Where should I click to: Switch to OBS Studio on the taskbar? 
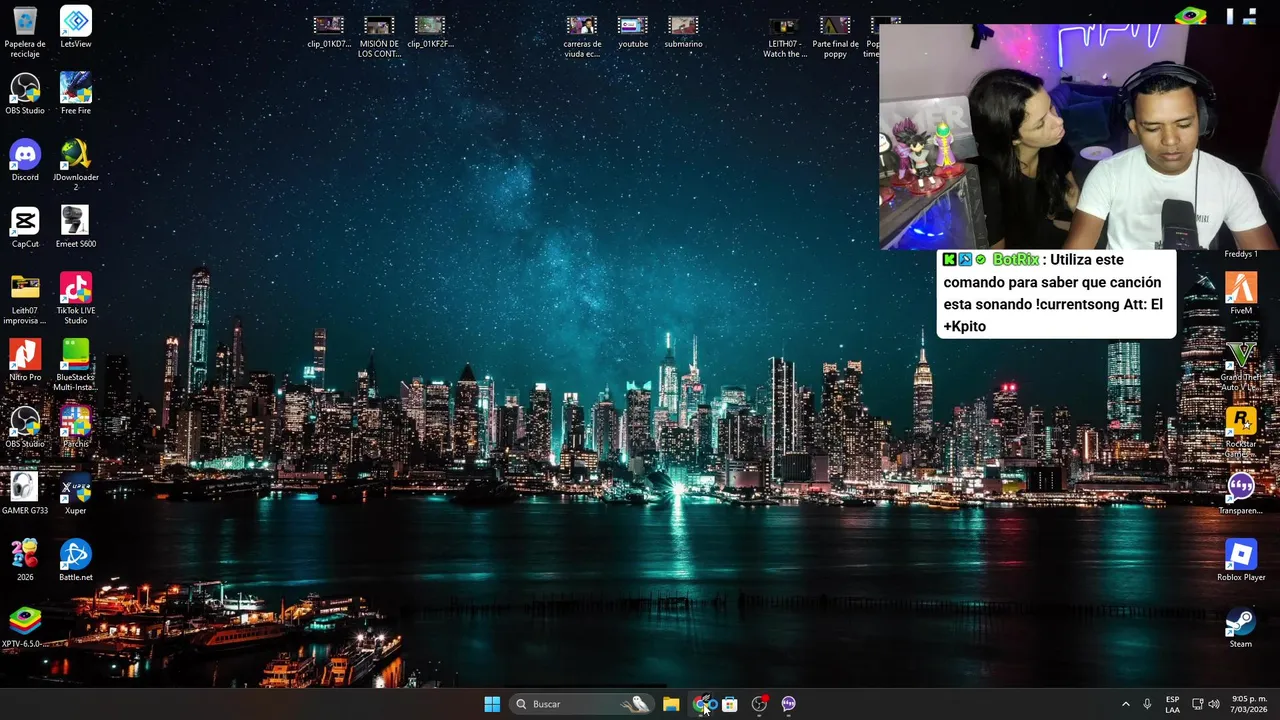click(x=759, y=704)
